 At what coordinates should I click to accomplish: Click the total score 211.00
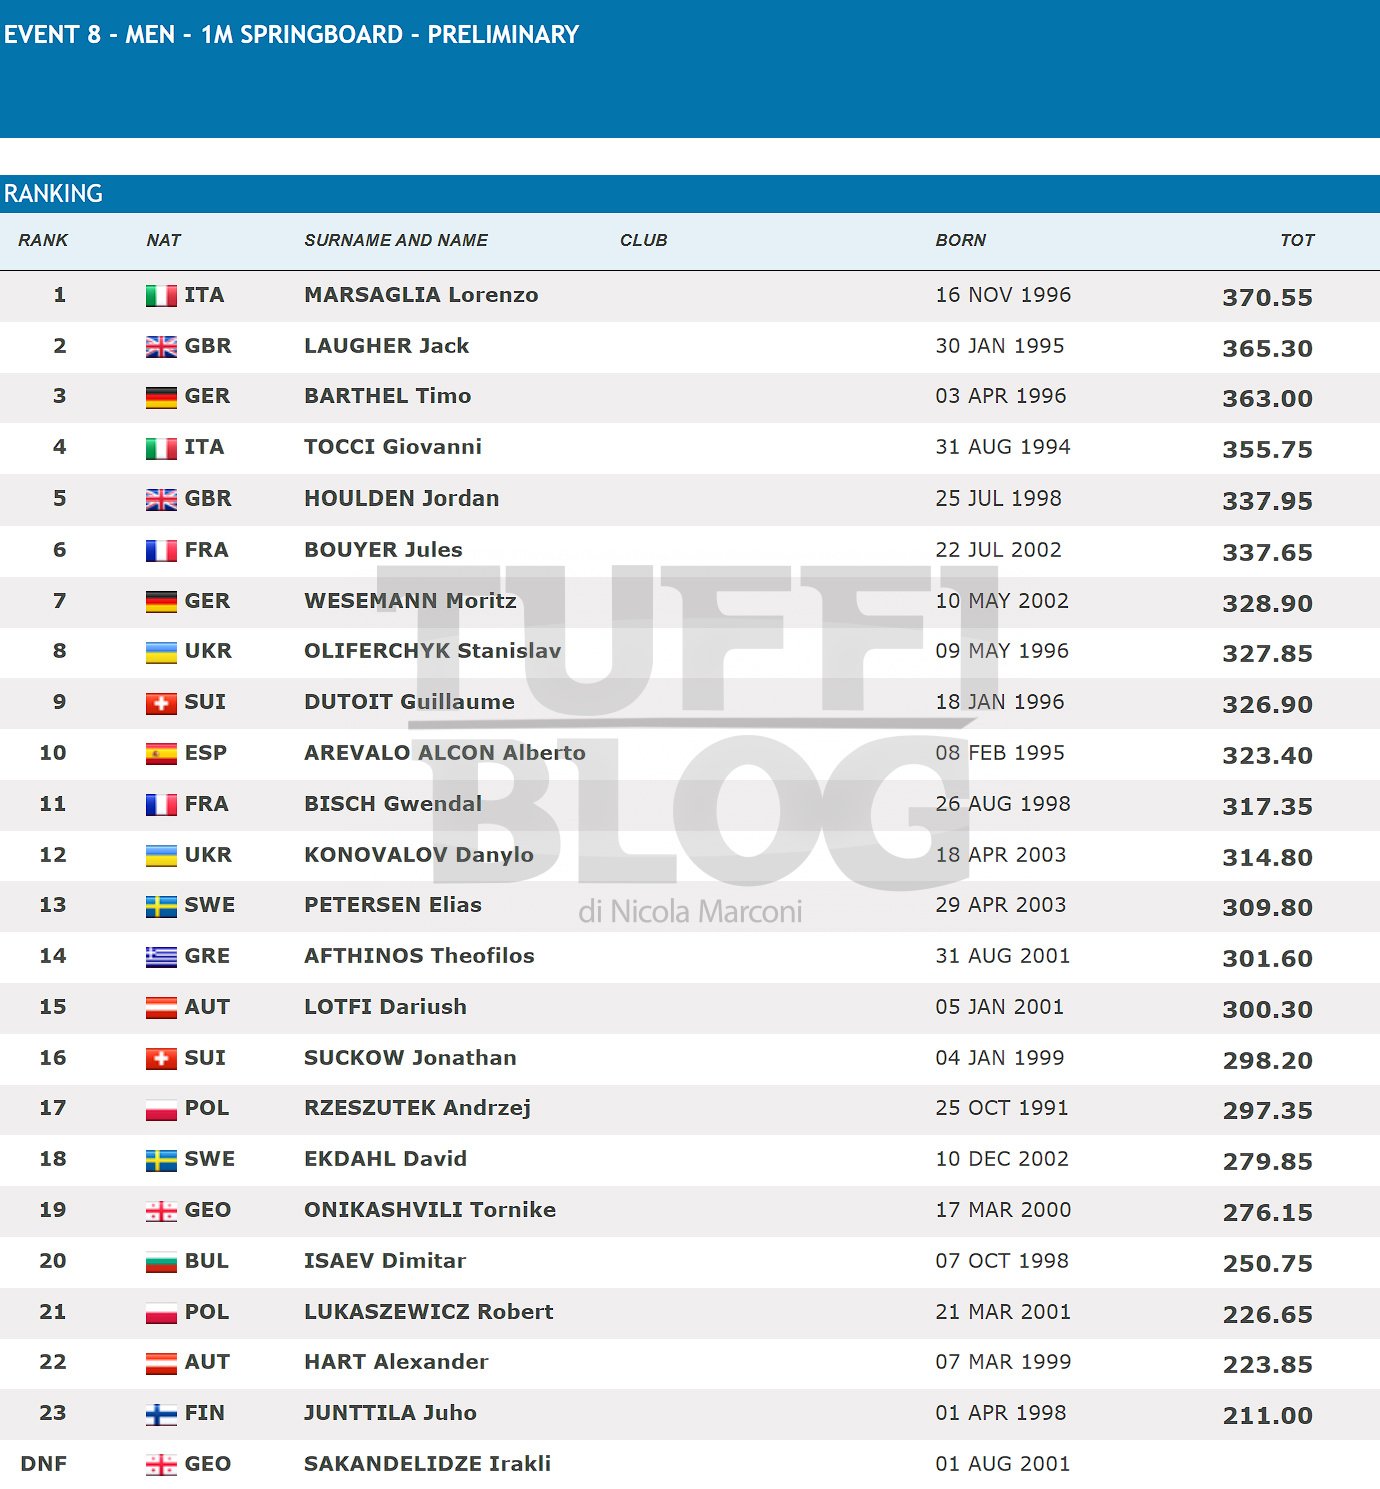(1267, 1415)
